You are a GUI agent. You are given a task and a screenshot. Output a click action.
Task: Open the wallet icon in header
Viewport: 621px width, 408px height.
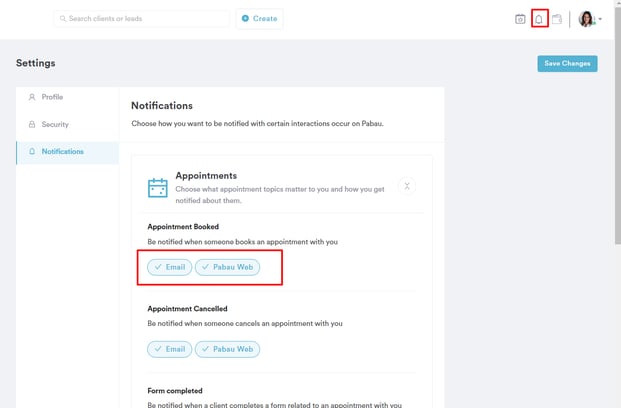[557, 19]
